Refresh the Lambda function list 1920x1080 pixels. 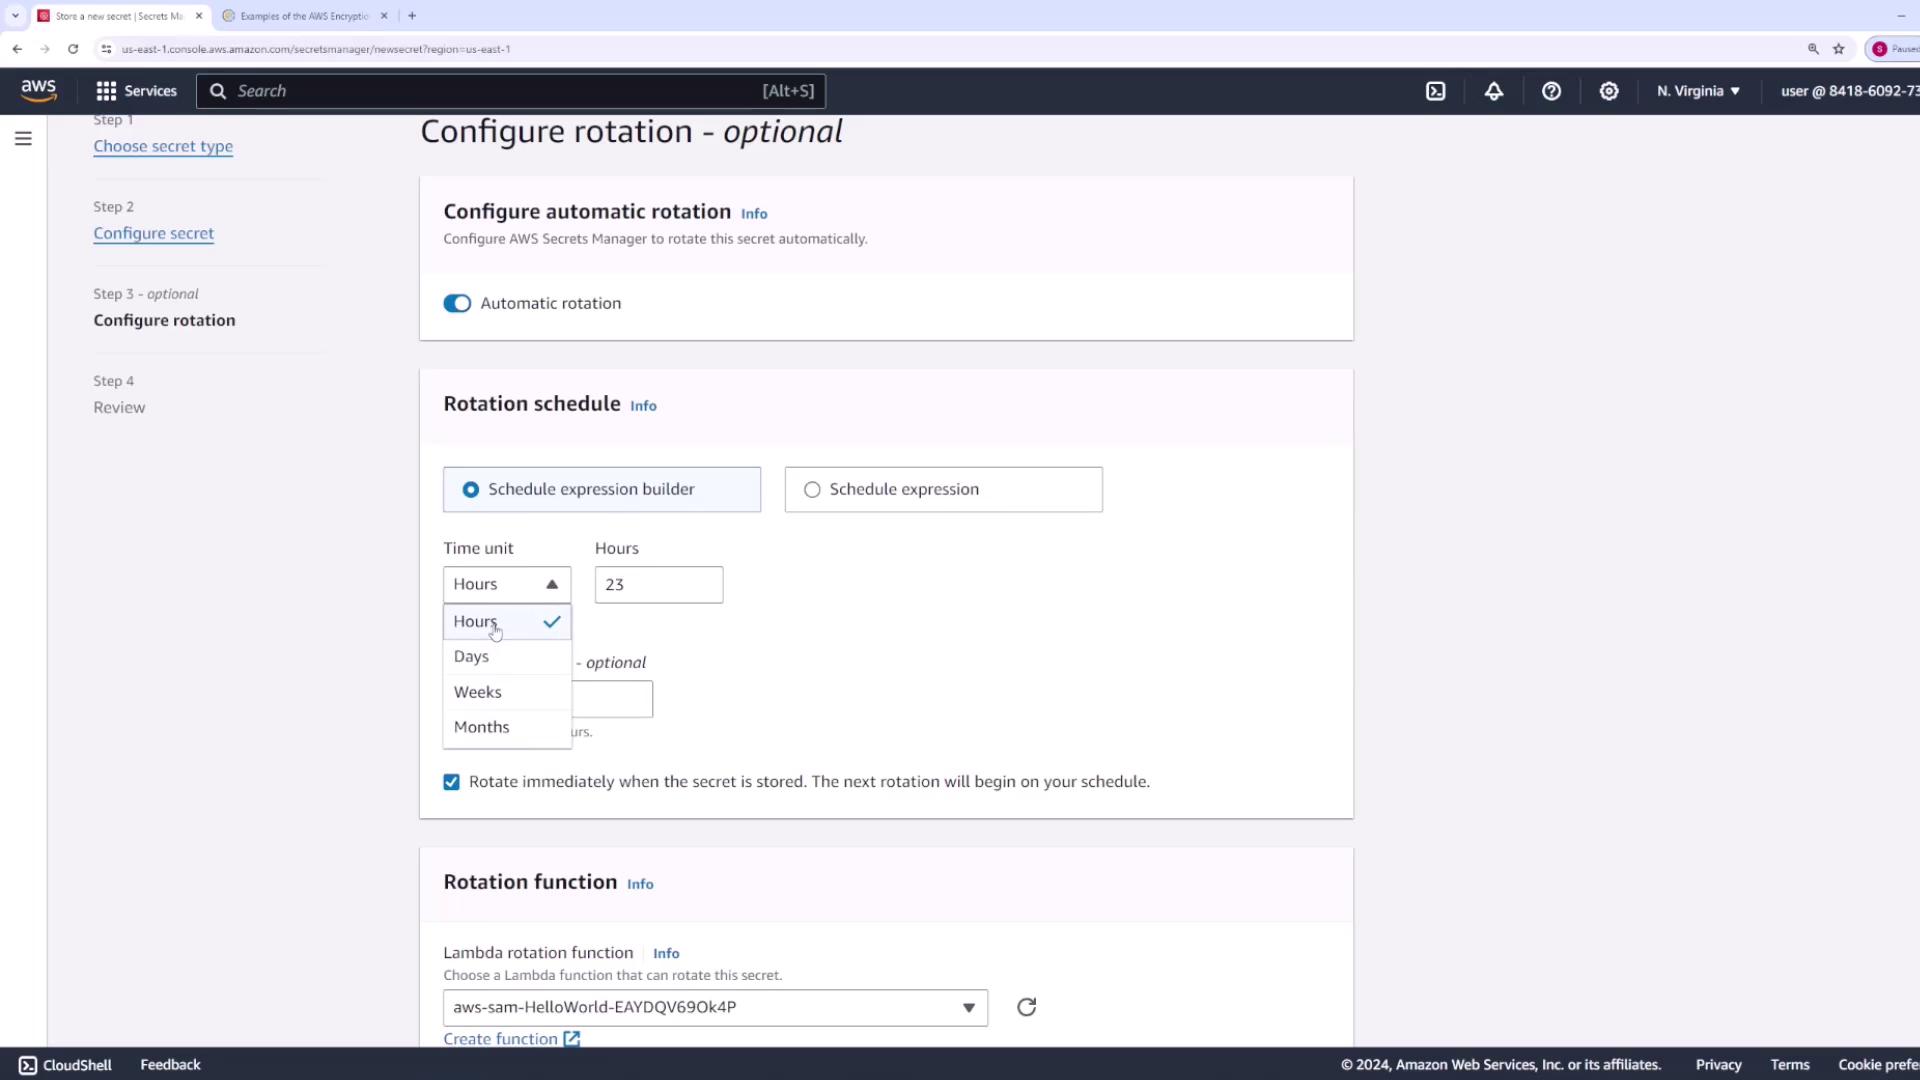point(1026,1007)
